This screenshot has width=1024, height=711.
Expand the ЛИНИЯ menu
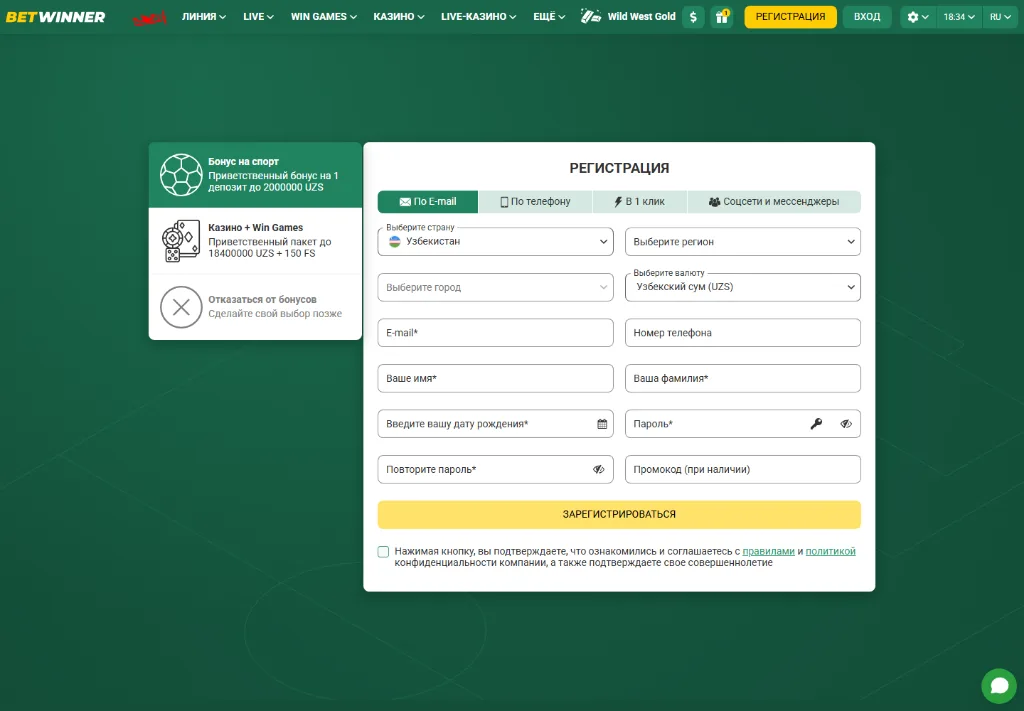tap(204, 17)
